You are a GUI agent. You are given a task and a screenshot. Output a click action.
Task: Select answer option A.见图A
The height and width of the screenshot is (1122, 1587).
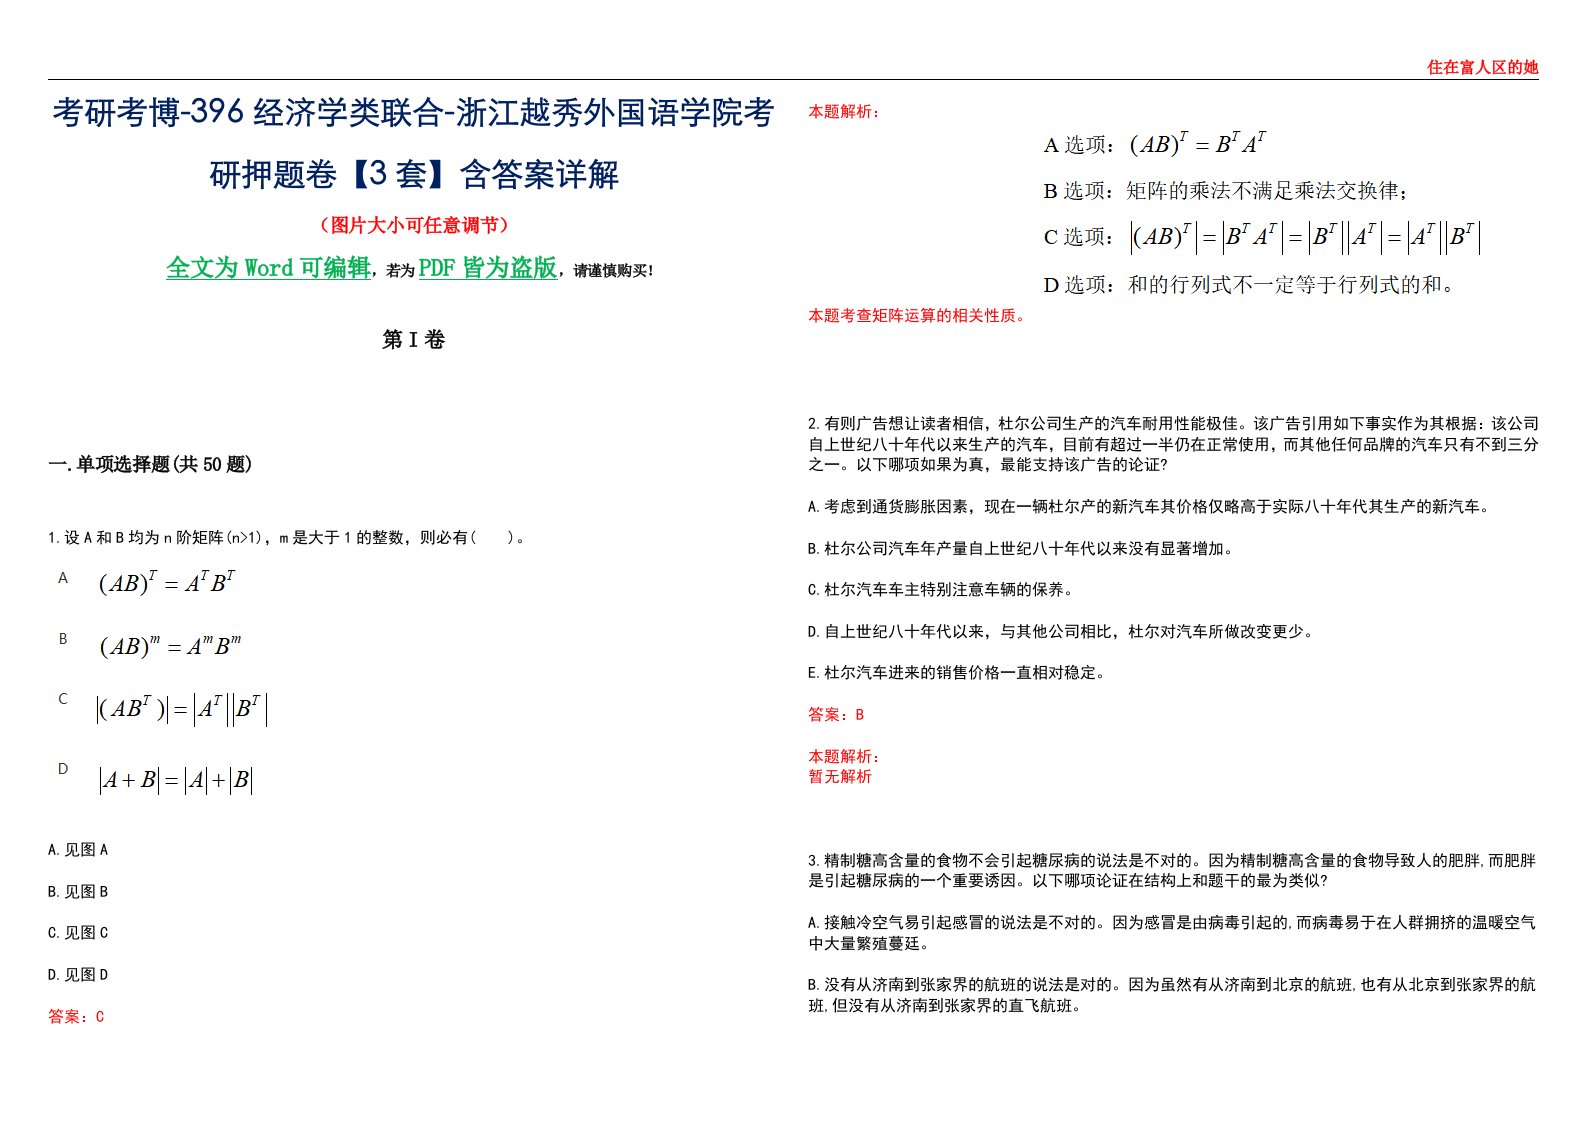pyautogui.click(x=78, y=850)
